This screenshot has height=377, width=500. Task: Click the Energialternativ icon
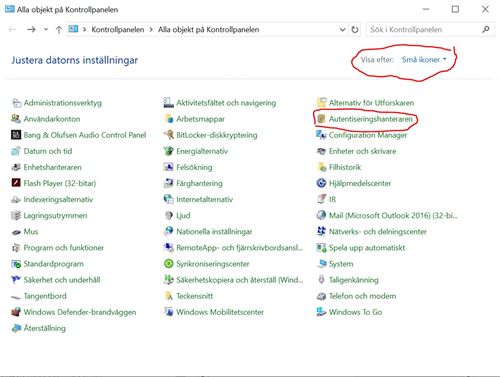tap(169, 151)
